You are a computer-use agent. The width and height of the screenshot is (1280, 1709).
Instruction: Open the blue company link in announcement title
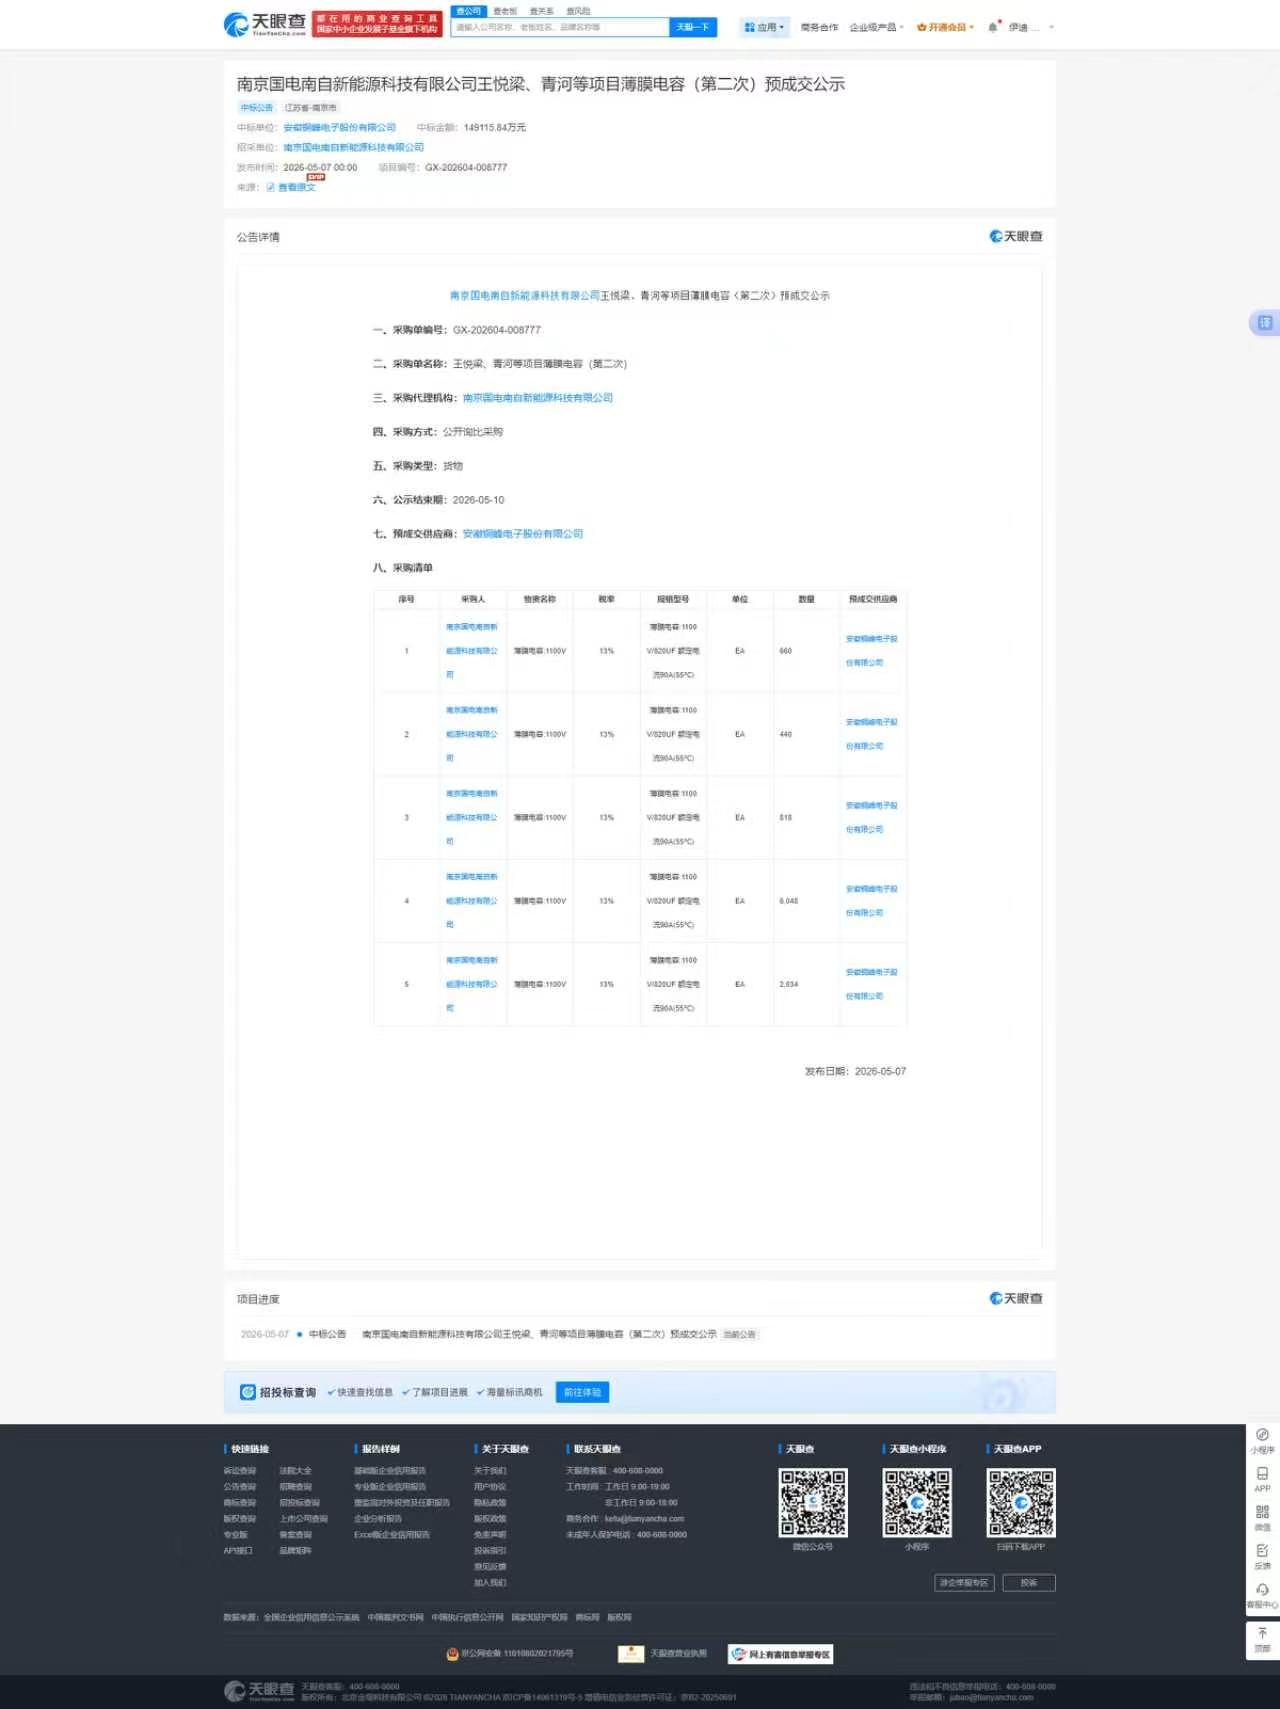[x=525, y=295]
